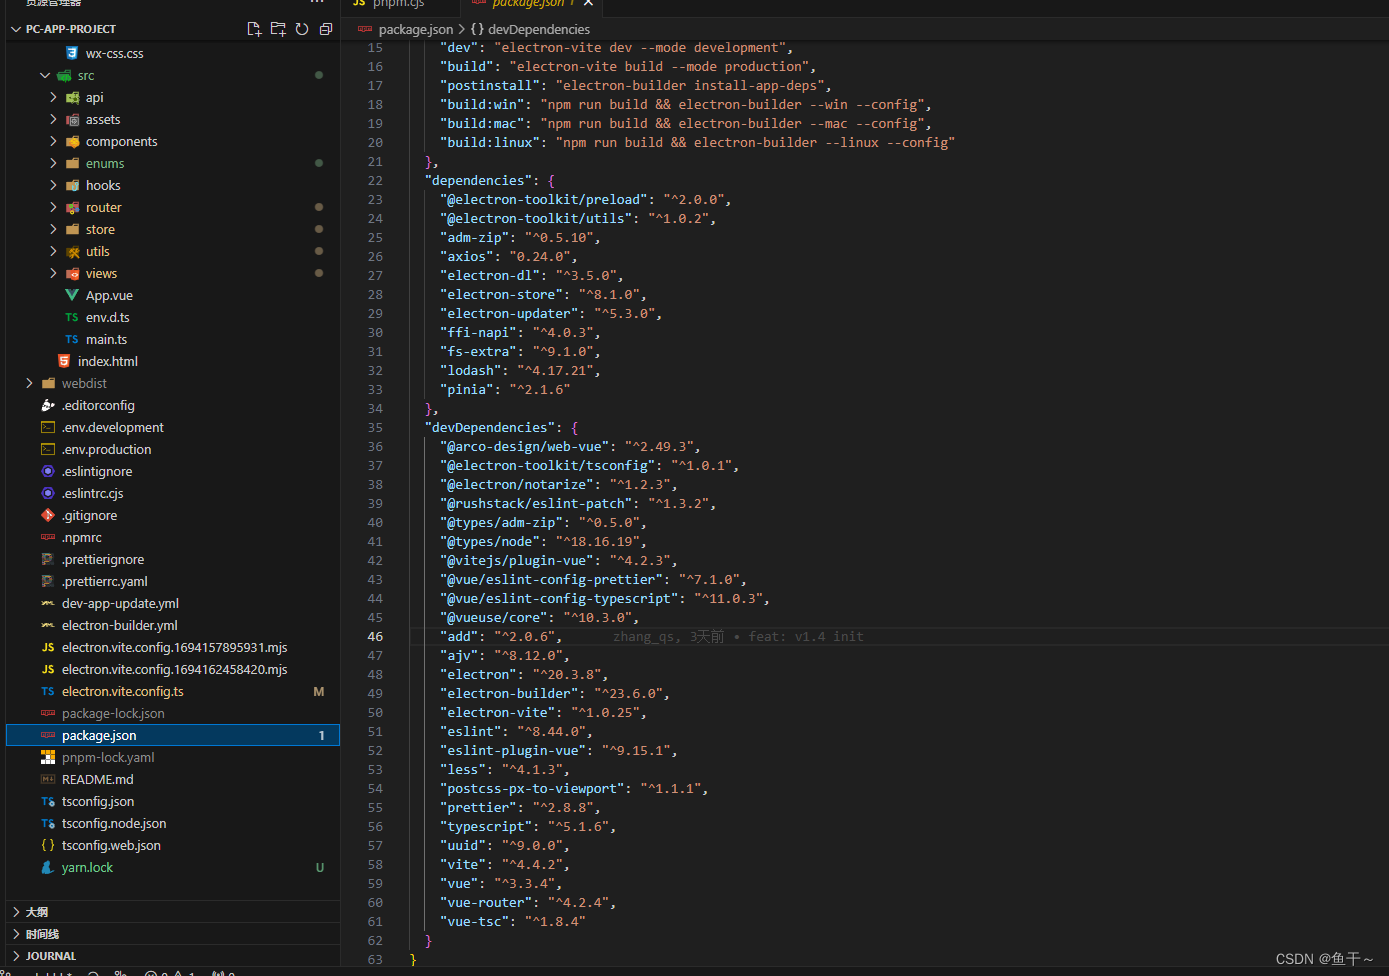Click the .env.production file icon
The height and width of the screenshot is (976, 1389).
pyautogui.click(x=48, y=449)
